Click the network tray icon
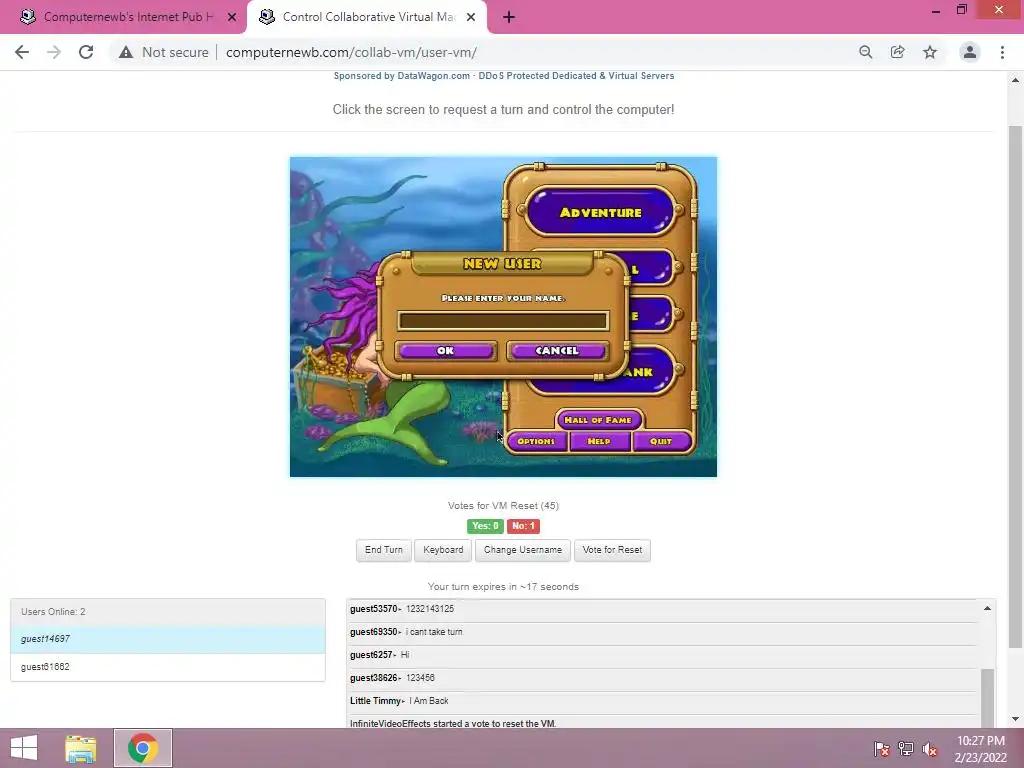 pyautogui.click(x=906, y=749)
